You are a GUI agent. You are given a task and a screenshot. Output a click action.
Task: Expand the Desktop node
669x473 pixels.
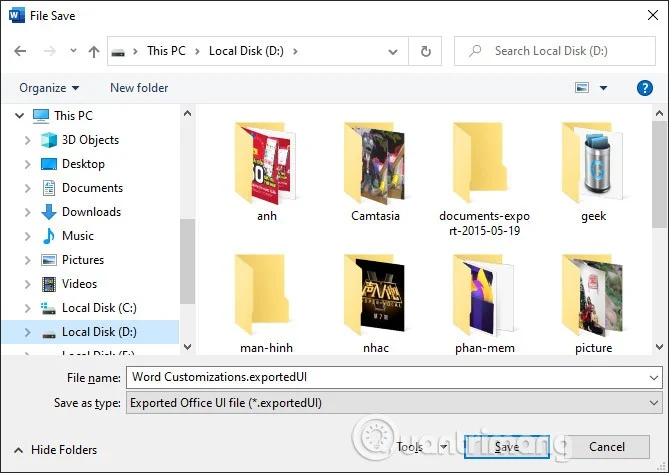(x=28, y=164)
